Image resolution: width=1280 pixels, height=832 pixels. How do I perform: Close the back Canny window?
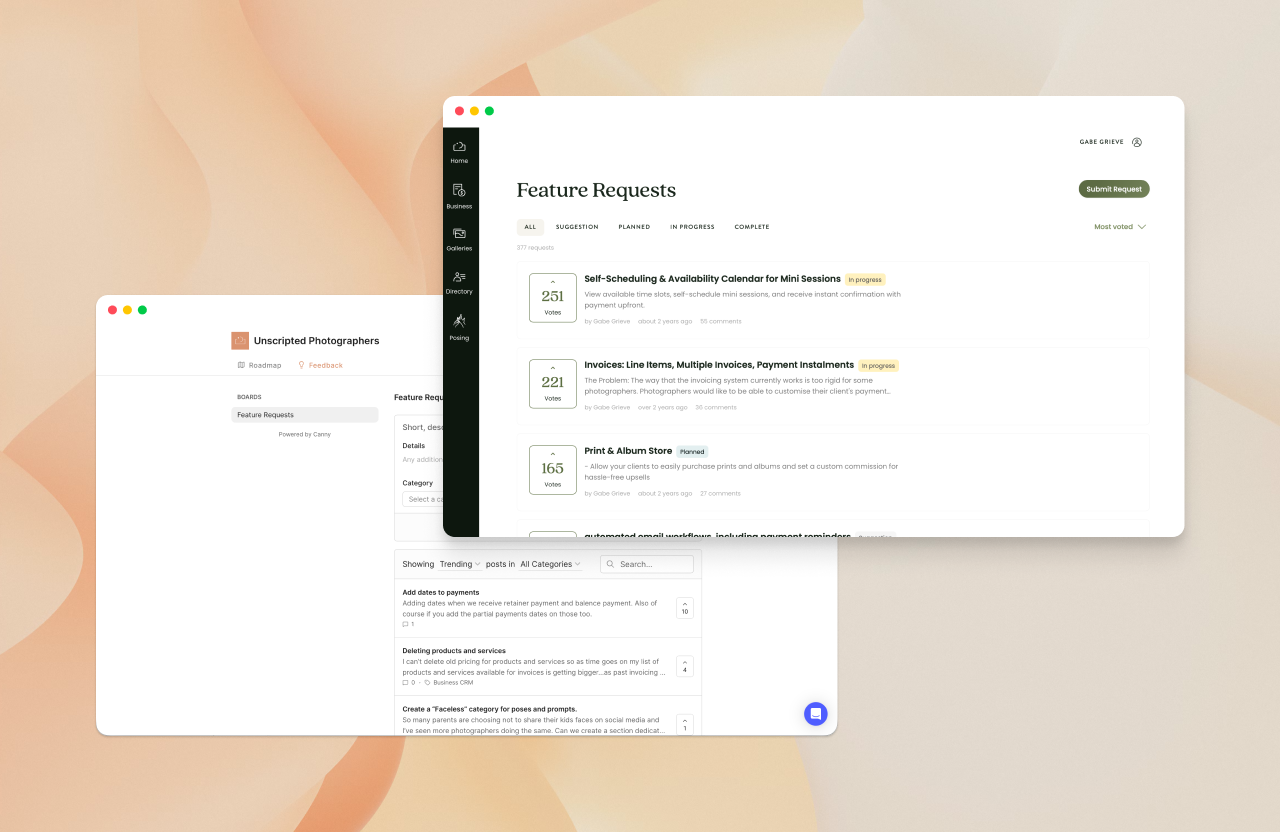[x=112, y=310]
